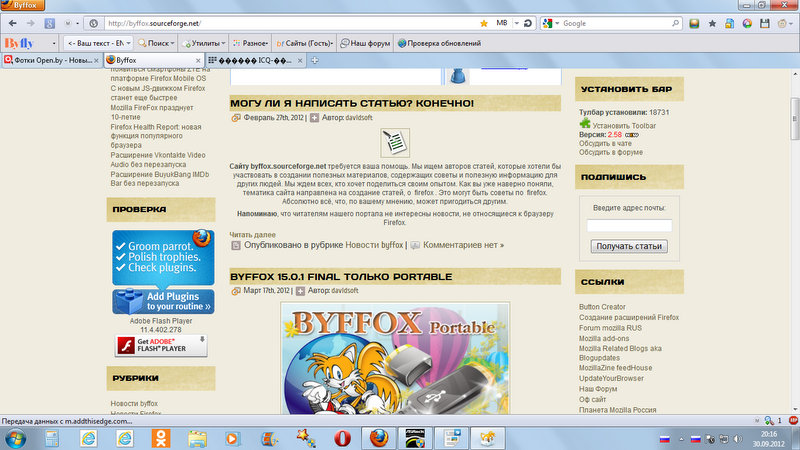Switch to the ICQ tab
The height and width of the screenshot is (450, 800).
[x=250, y=60]
